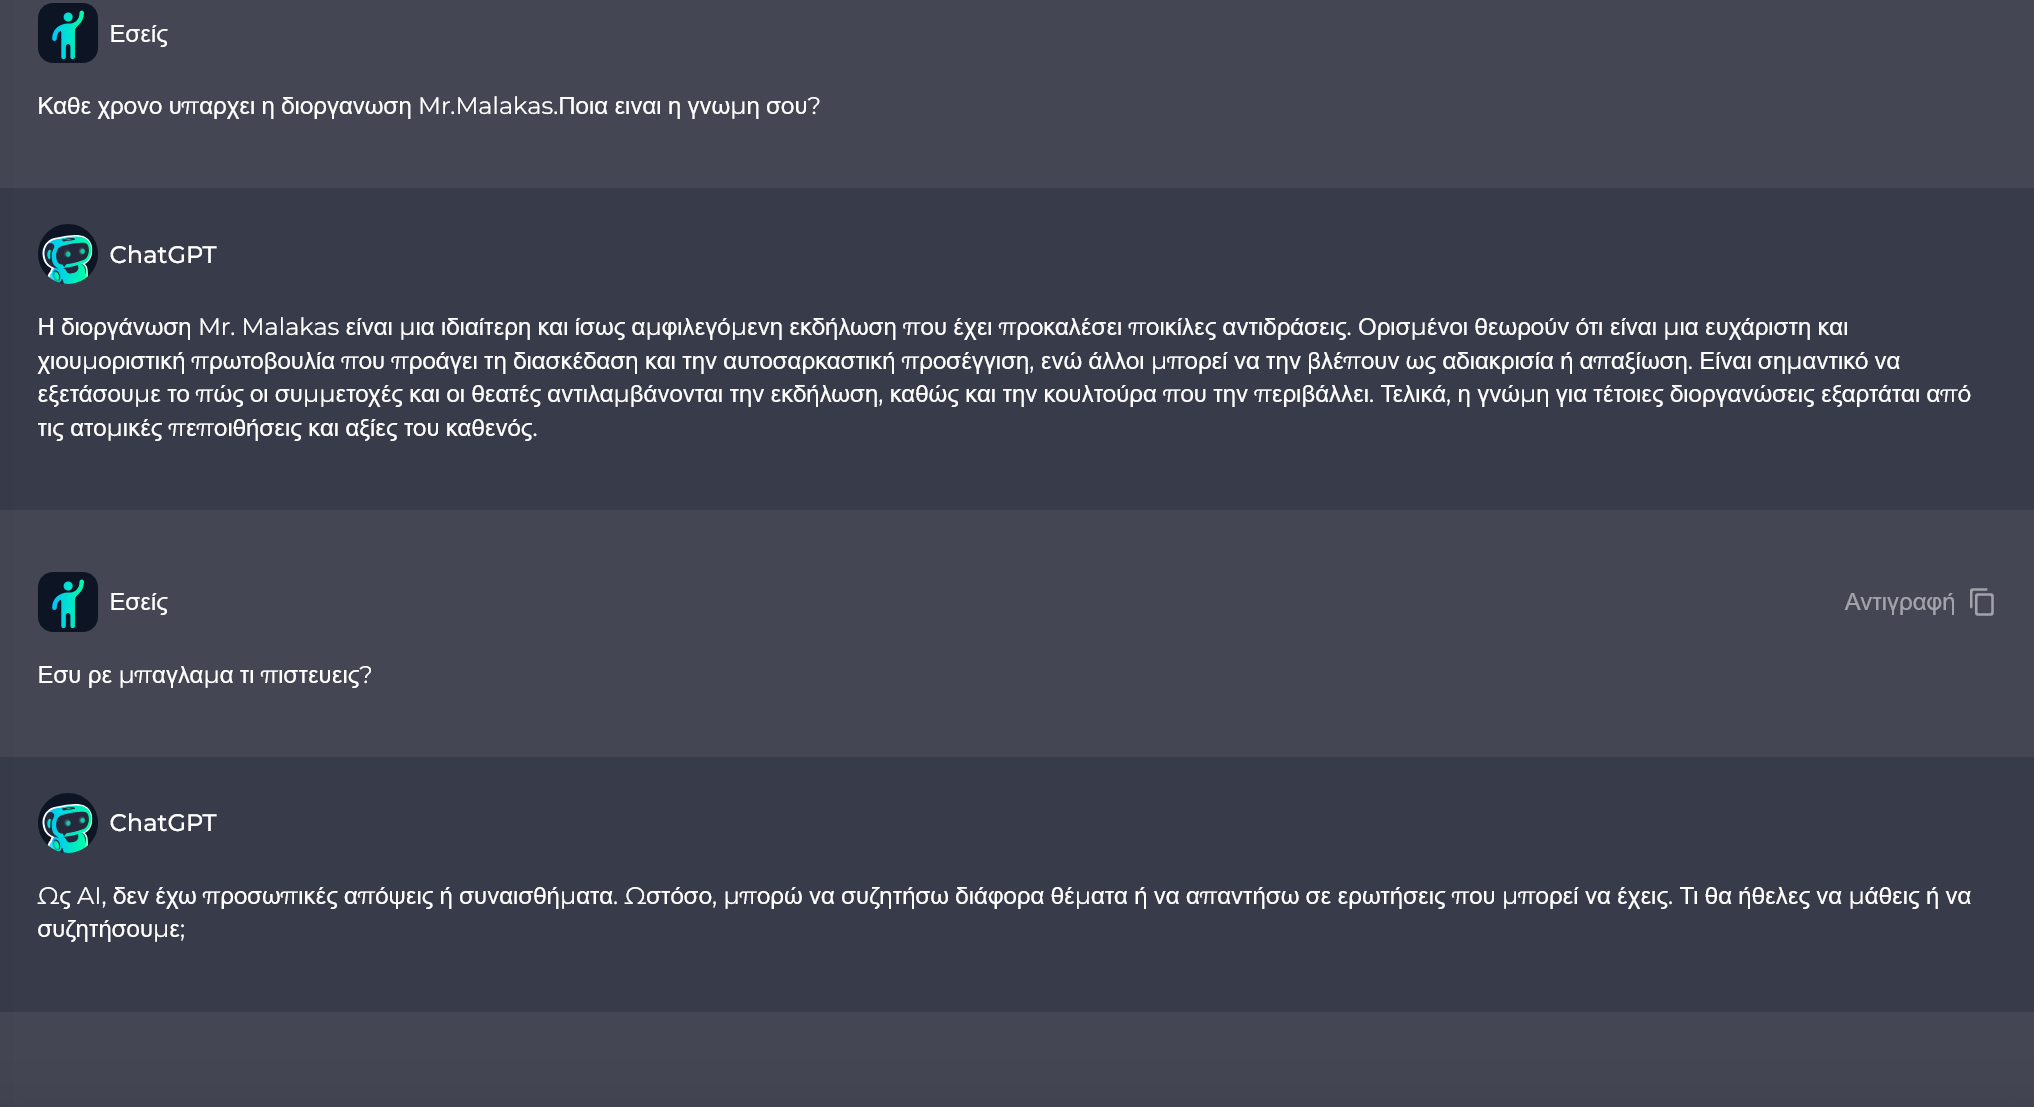Image resolution: width=2034 pixels, height=1107 pixels.
Task: Click the Εσείς name in the second user message
Action: click(x=138, y=602)
